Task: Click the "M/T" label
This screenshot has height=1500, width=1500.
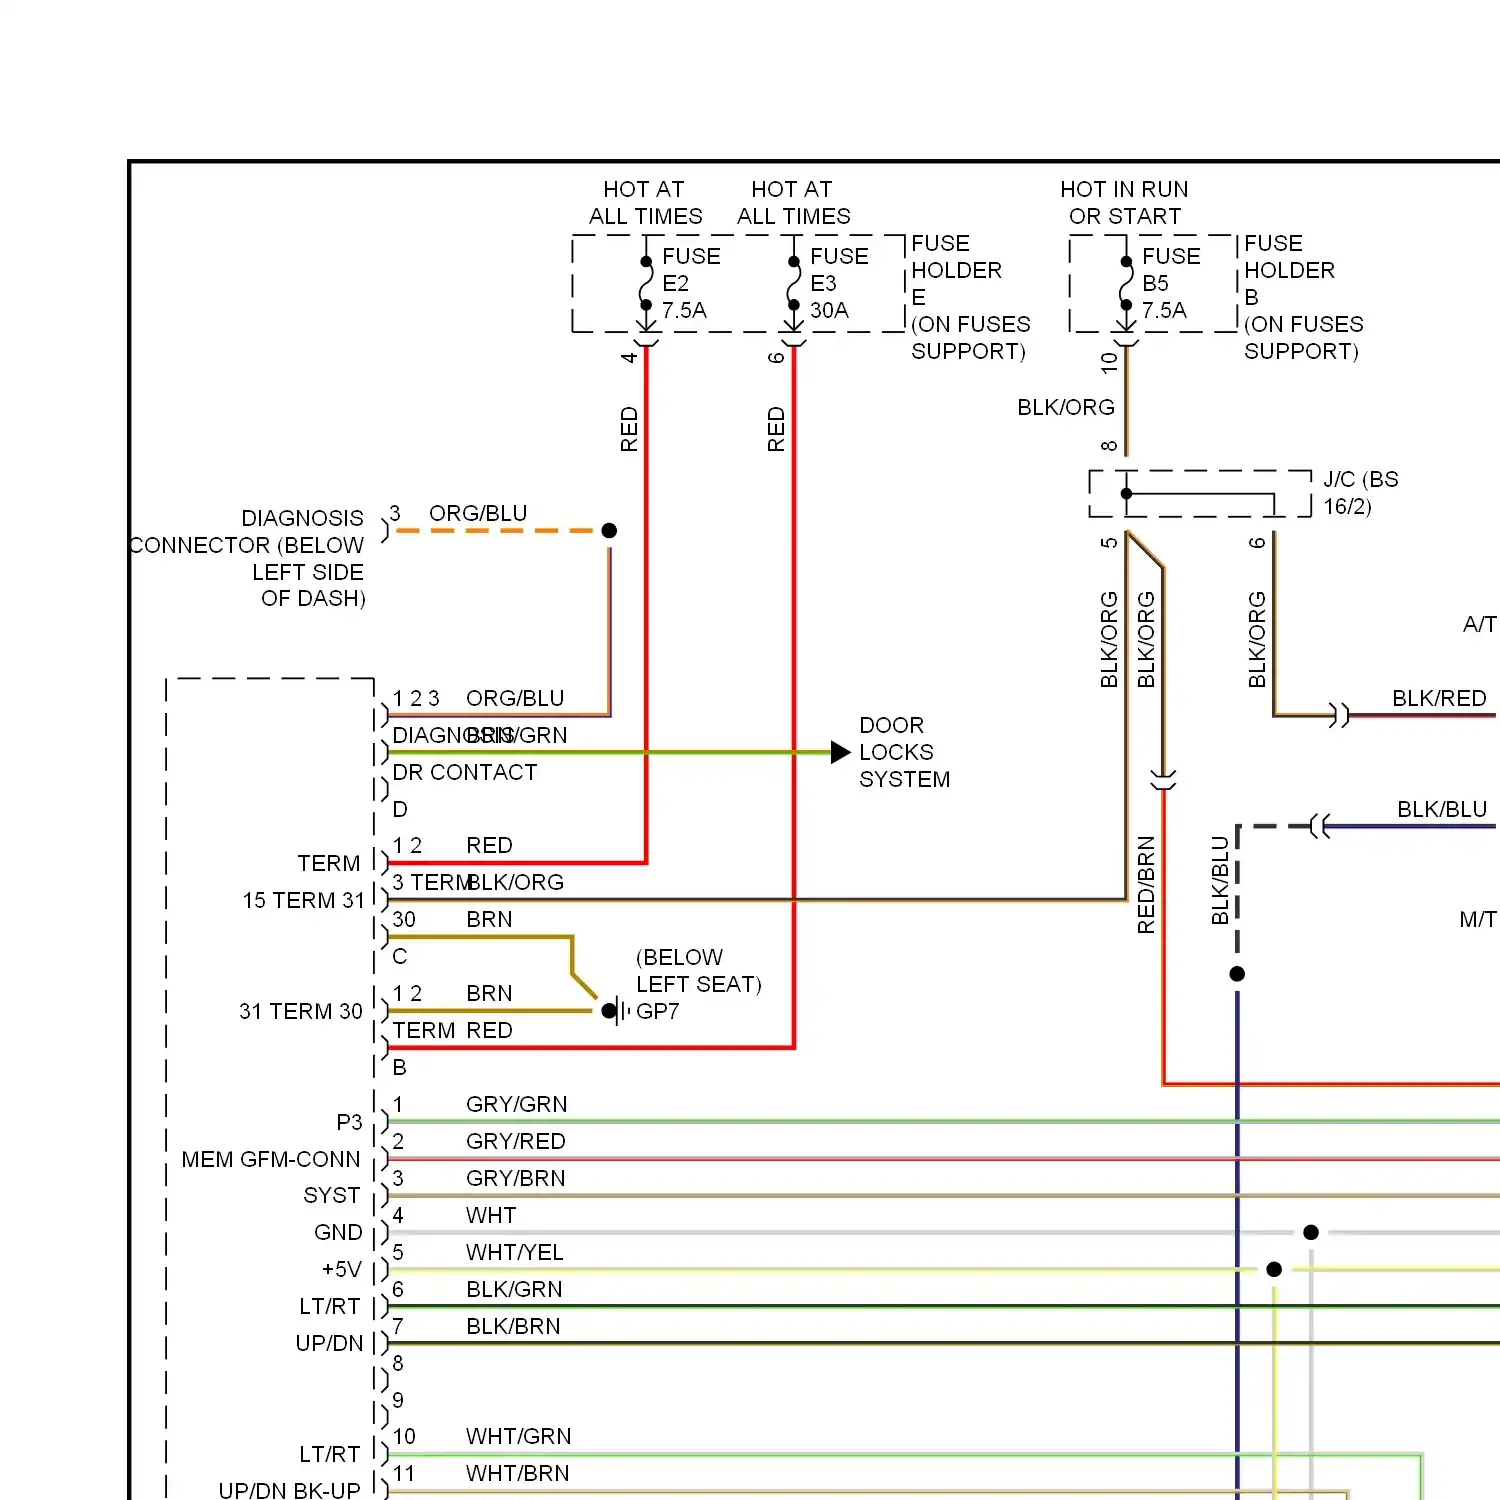Action: point(1478,919)
